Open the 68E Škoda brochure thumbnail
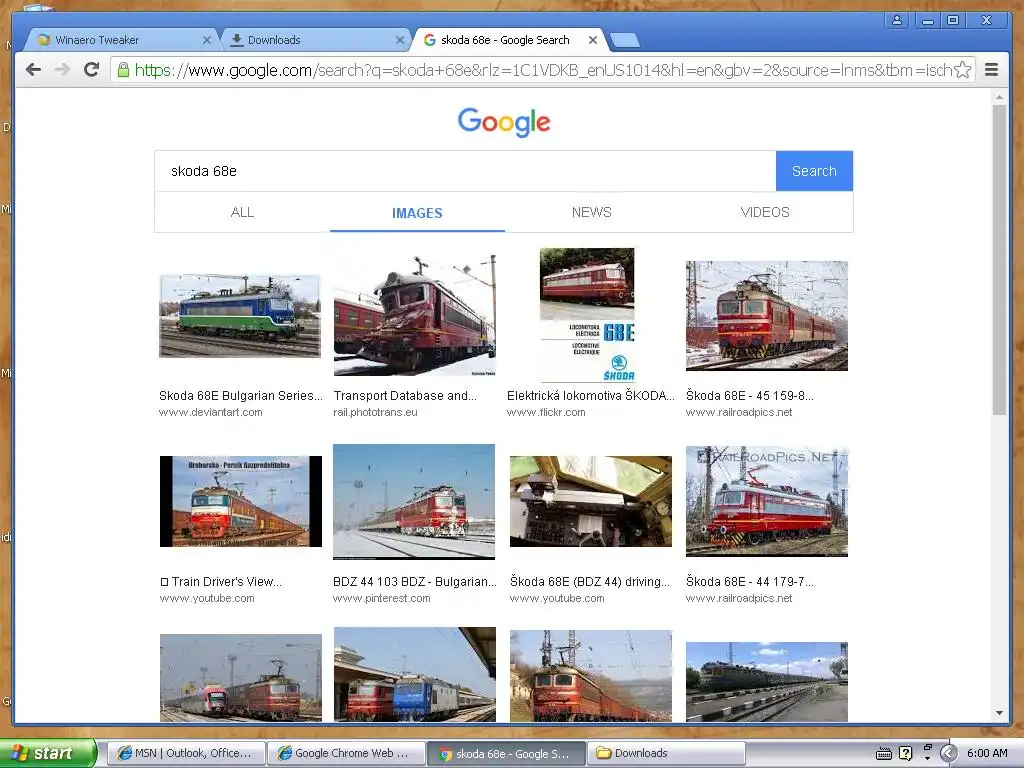The height and width of the screenshot is (768, 1024). (x=586, y=315)
